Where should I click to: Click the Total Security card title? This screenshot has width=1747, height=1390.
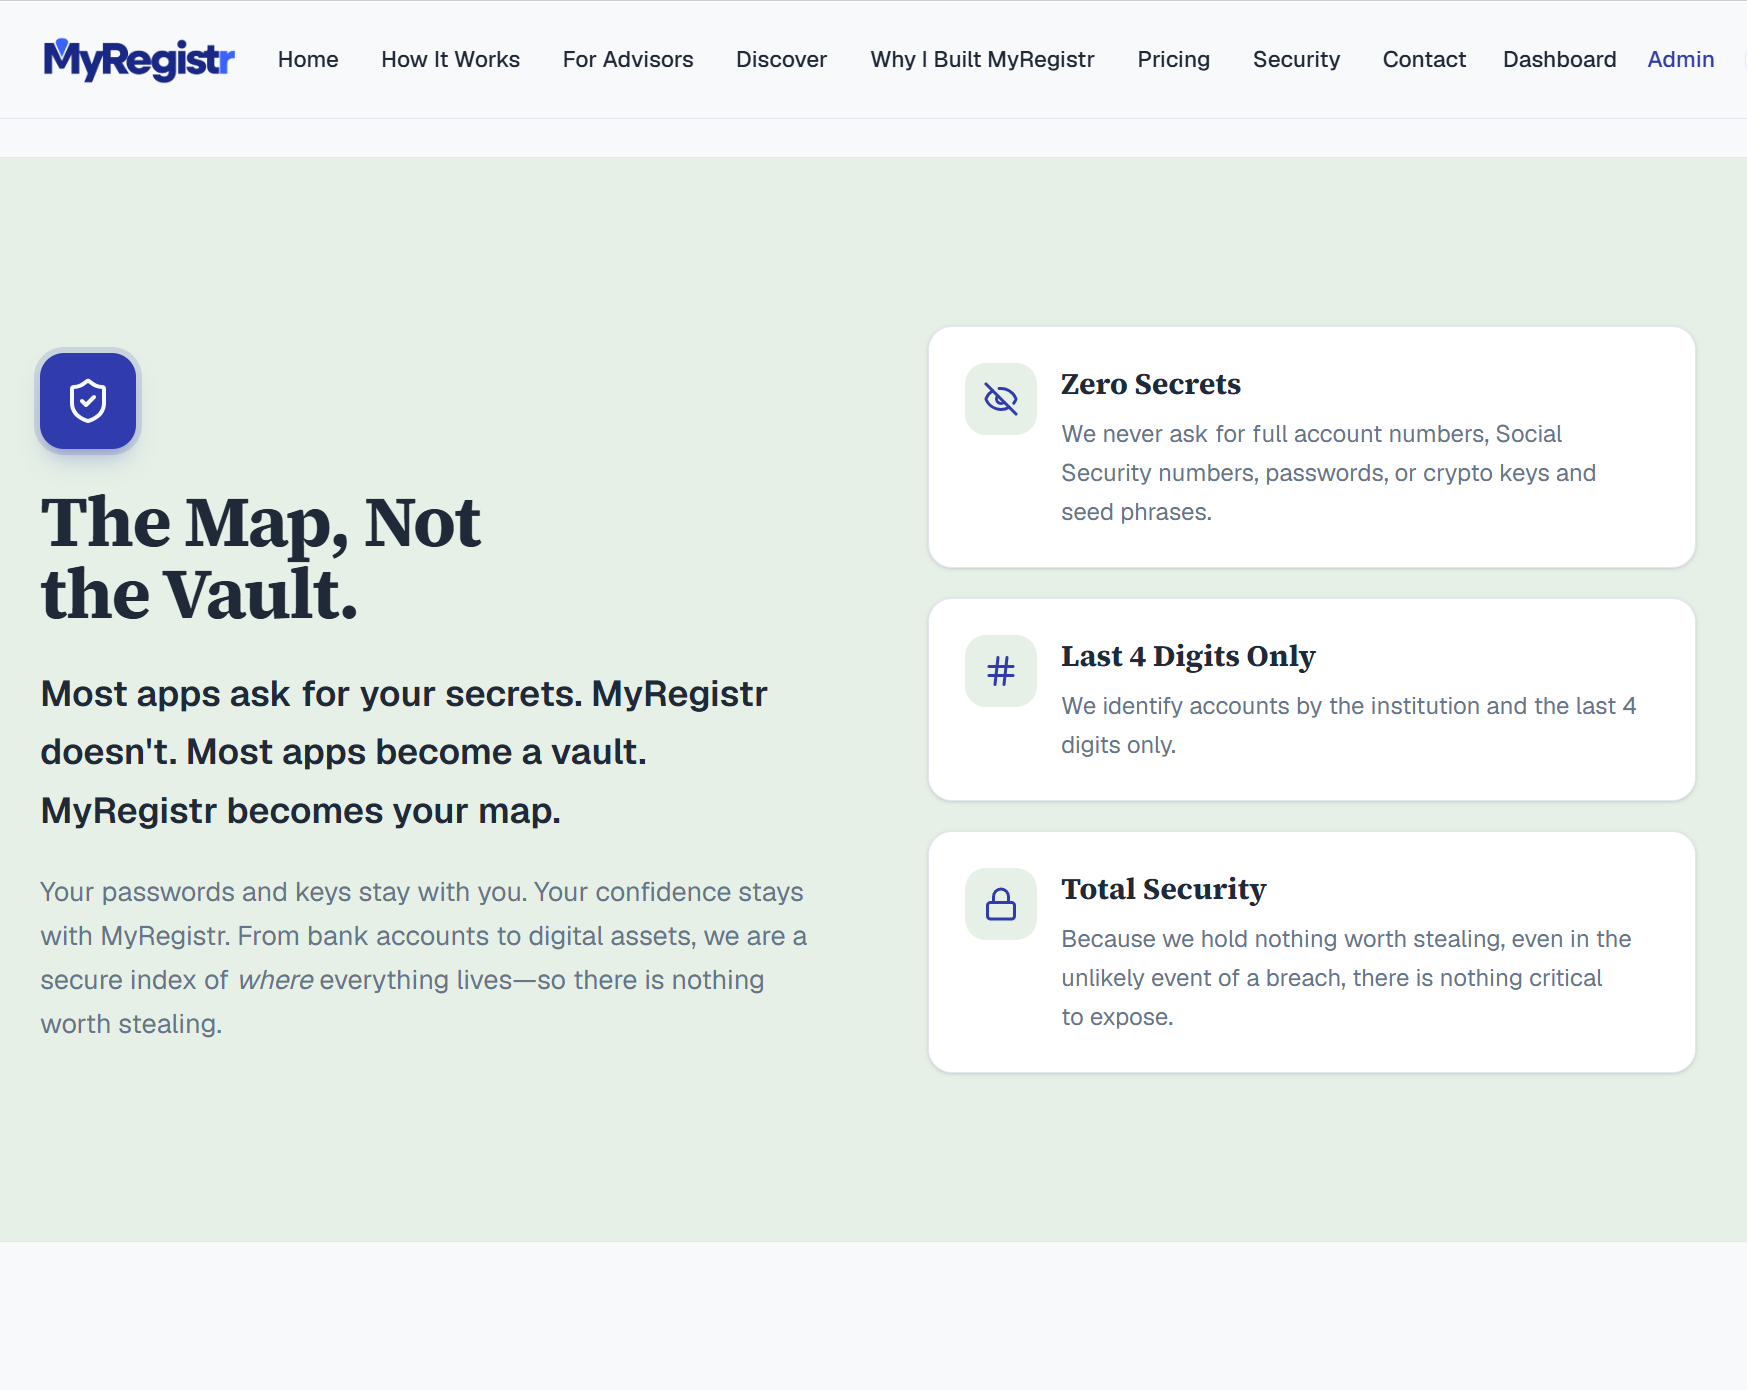tap(1164, 889)
